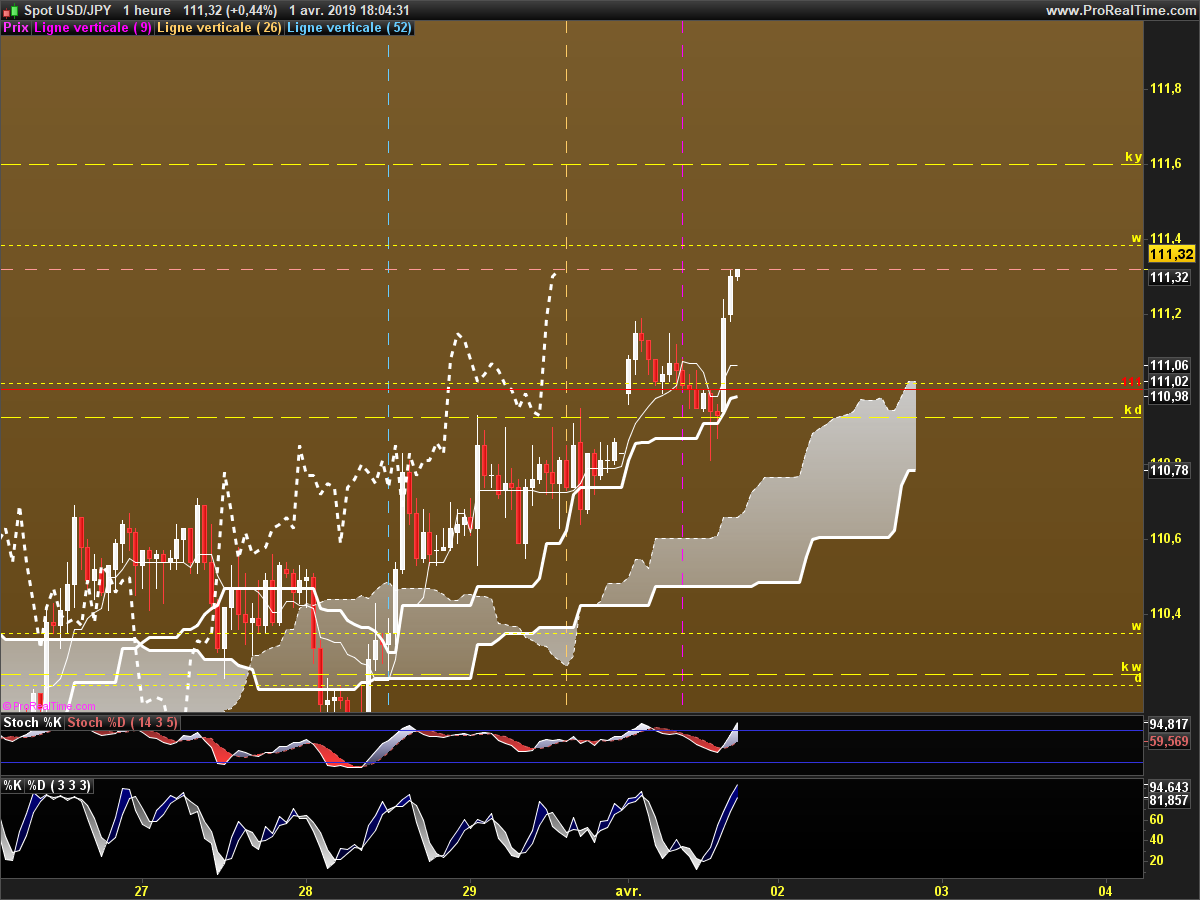Select the 'k y' horizontal level label
Screen dimensions: 1200x900
[x=1132, y=157]
